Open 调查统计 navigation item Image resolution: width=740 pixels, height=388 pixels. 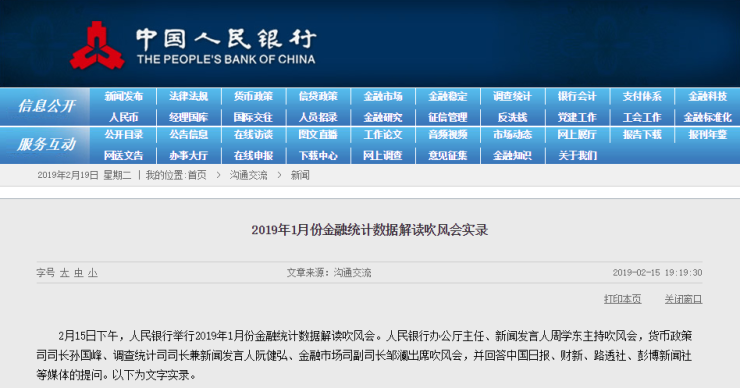pyautogui.click(x=513, y=97)
